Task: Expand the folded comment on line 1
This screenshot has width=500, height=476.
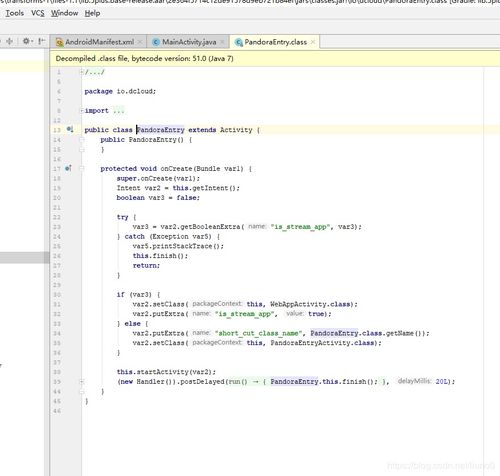Action: (82, 72)
